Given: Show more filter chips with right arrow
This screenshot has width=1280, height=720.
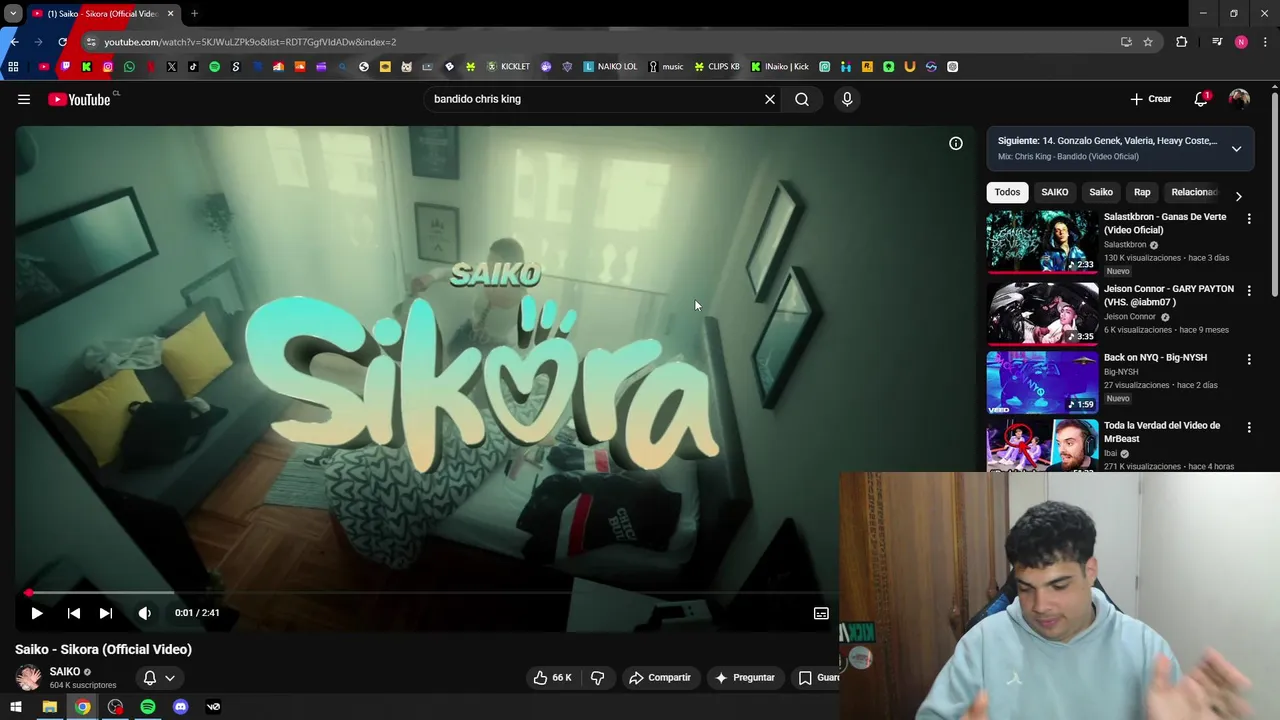Looking at the screenshot, I should coord(1238,196).
